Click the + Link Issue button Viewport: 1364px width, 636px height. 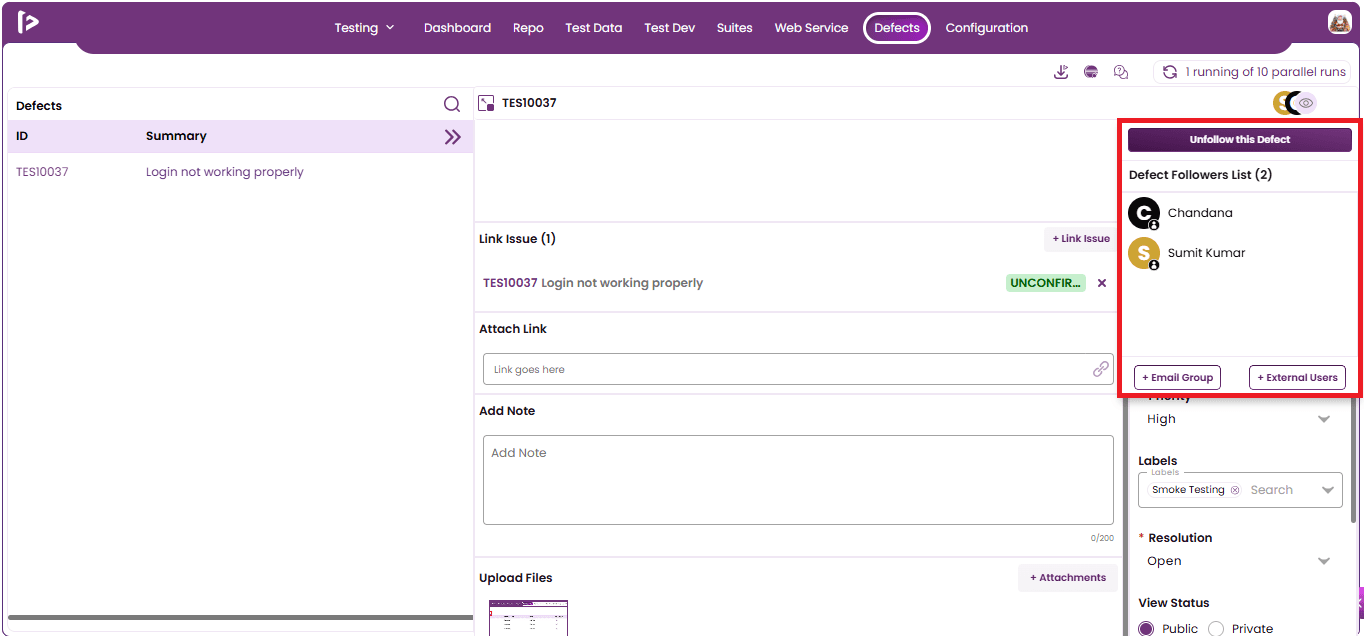coord(1081,239)
